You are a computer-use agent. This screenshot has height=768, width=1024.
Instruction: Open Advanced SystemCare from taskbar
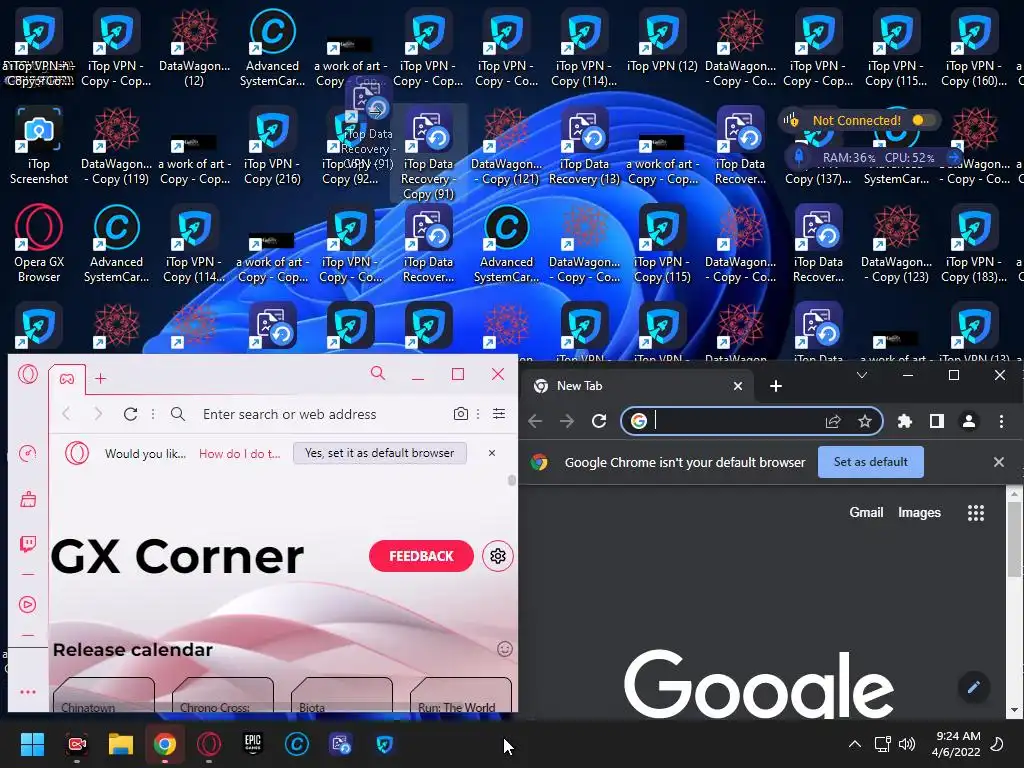point(297,744)
